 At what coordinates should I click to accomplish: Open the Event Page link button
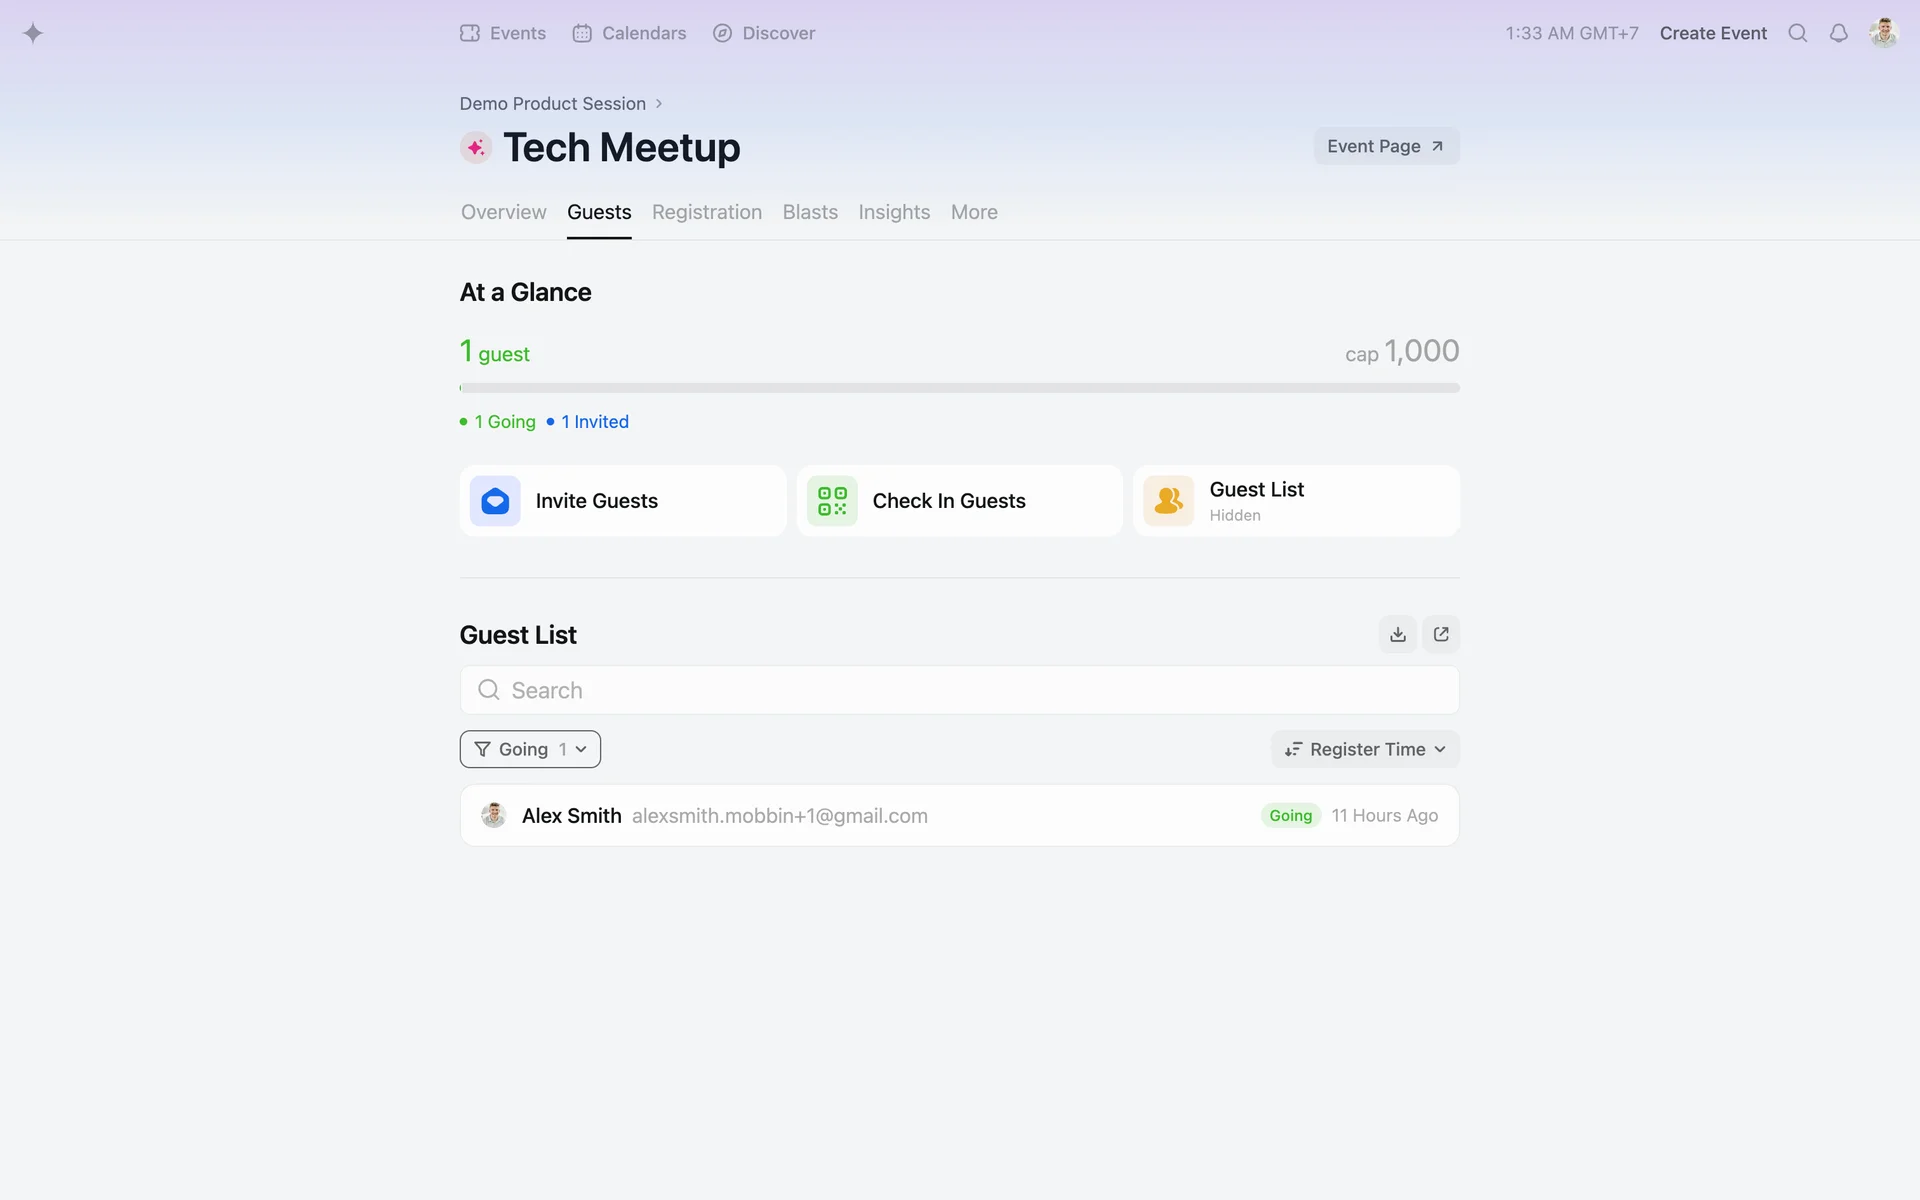1386,146
